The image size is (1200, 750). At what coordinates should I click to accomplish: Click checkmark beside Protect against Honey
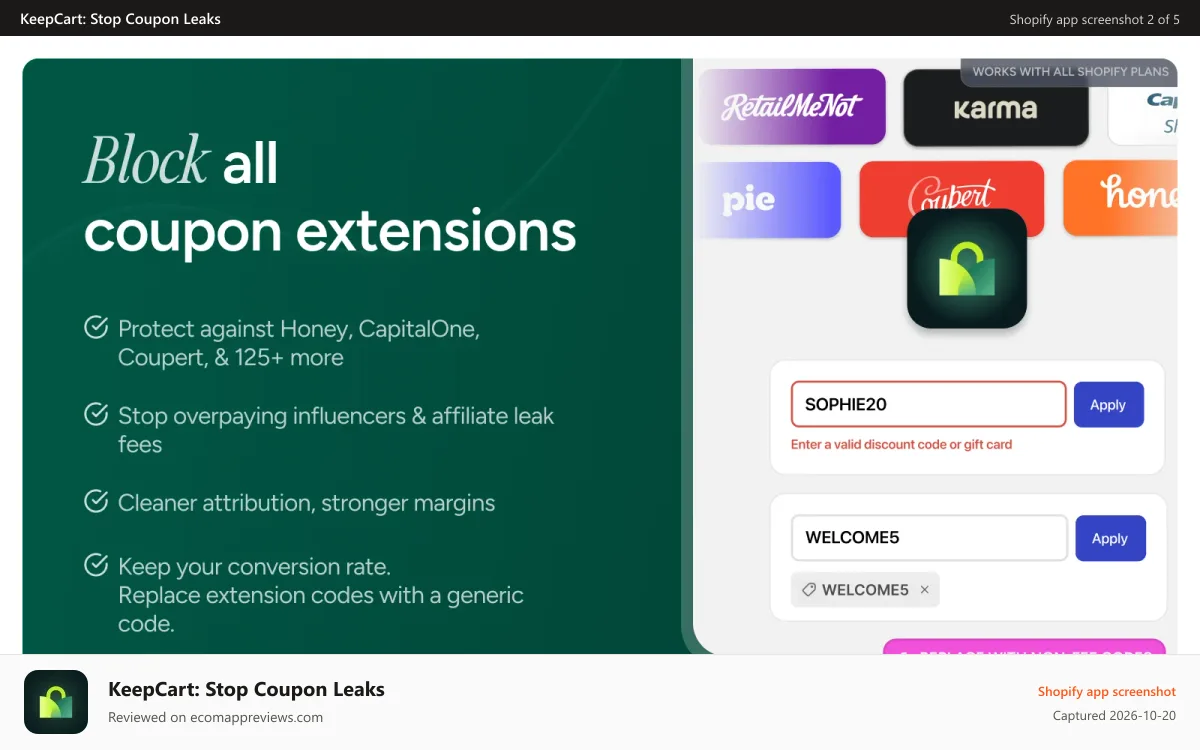coord(96,327)
